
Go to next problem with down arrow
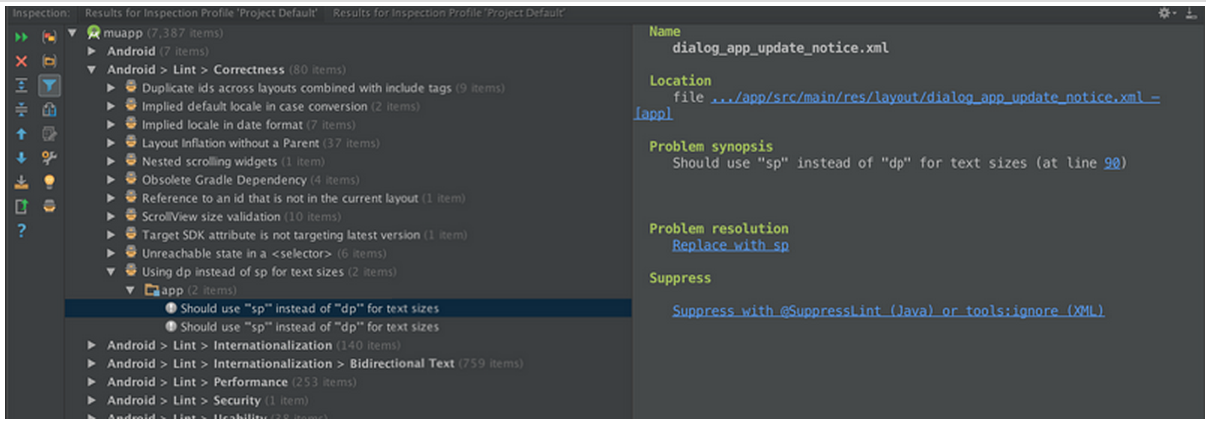pos(21,158)
